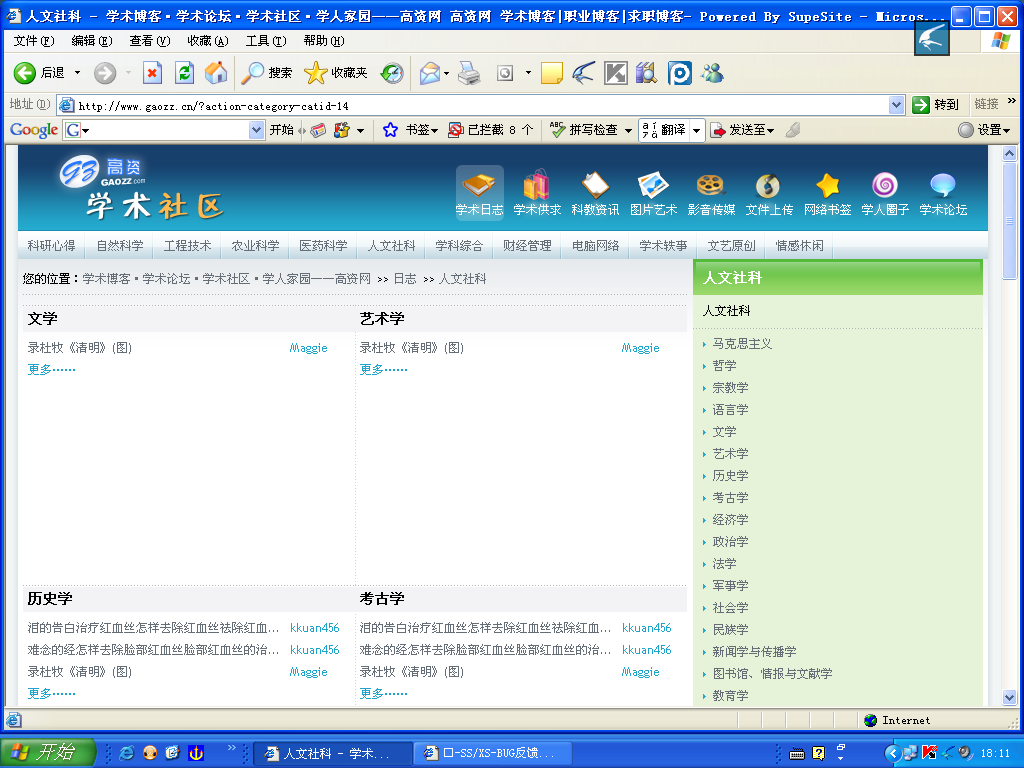Open 搜索 search toolbar button

pyautogui.click(x=266, y=72)
